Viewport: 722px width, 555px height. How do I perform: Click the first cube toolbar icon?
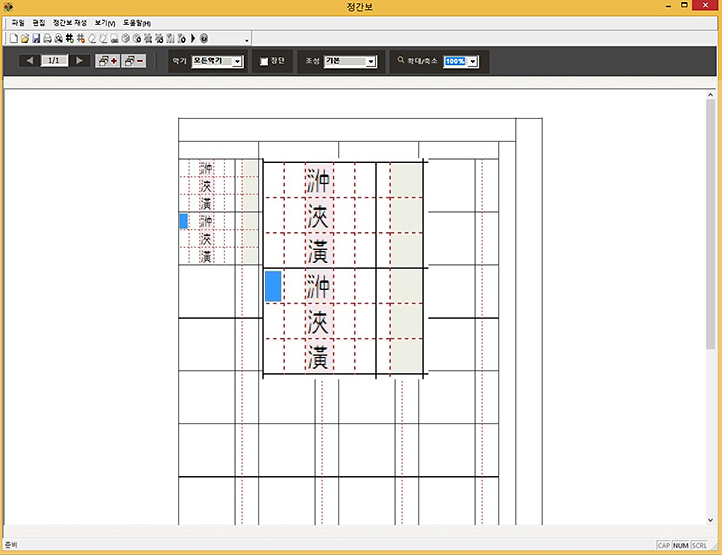click(x=125, y=38)
